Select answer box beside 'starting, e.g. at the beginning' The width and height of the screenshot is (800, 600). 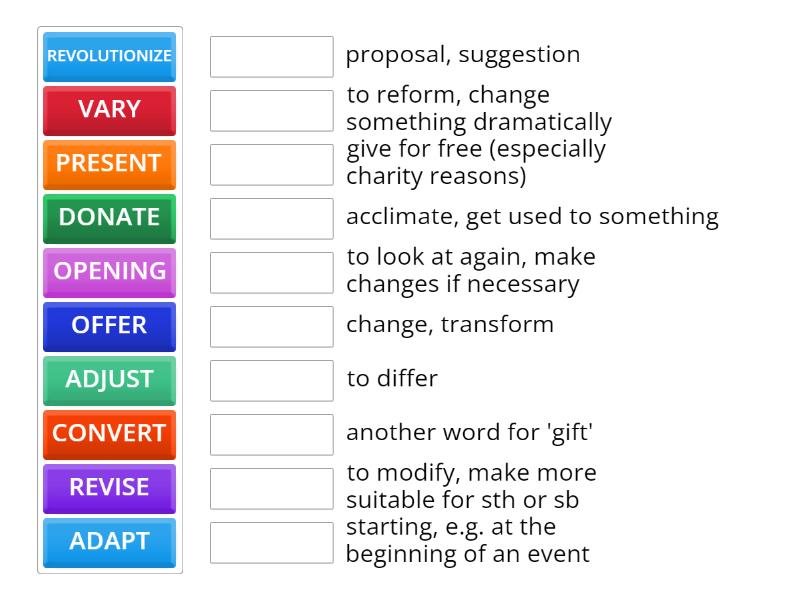coord(271,543)
